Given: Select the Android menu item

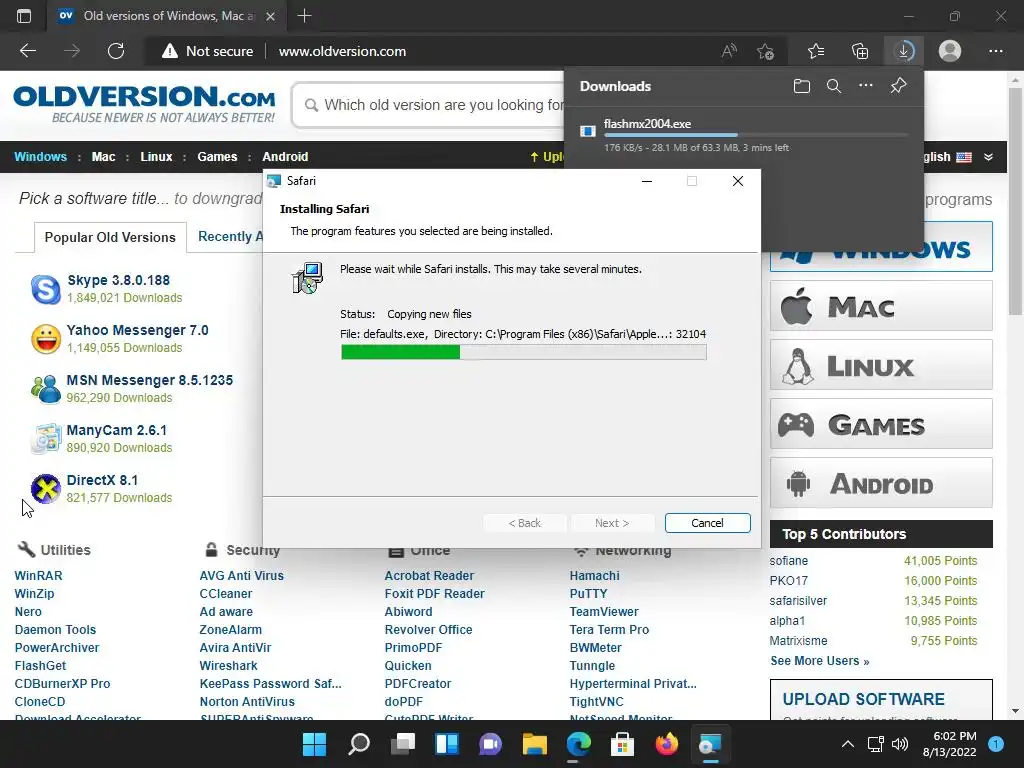Looking at the screenshot, I should (x=285, y=157).
